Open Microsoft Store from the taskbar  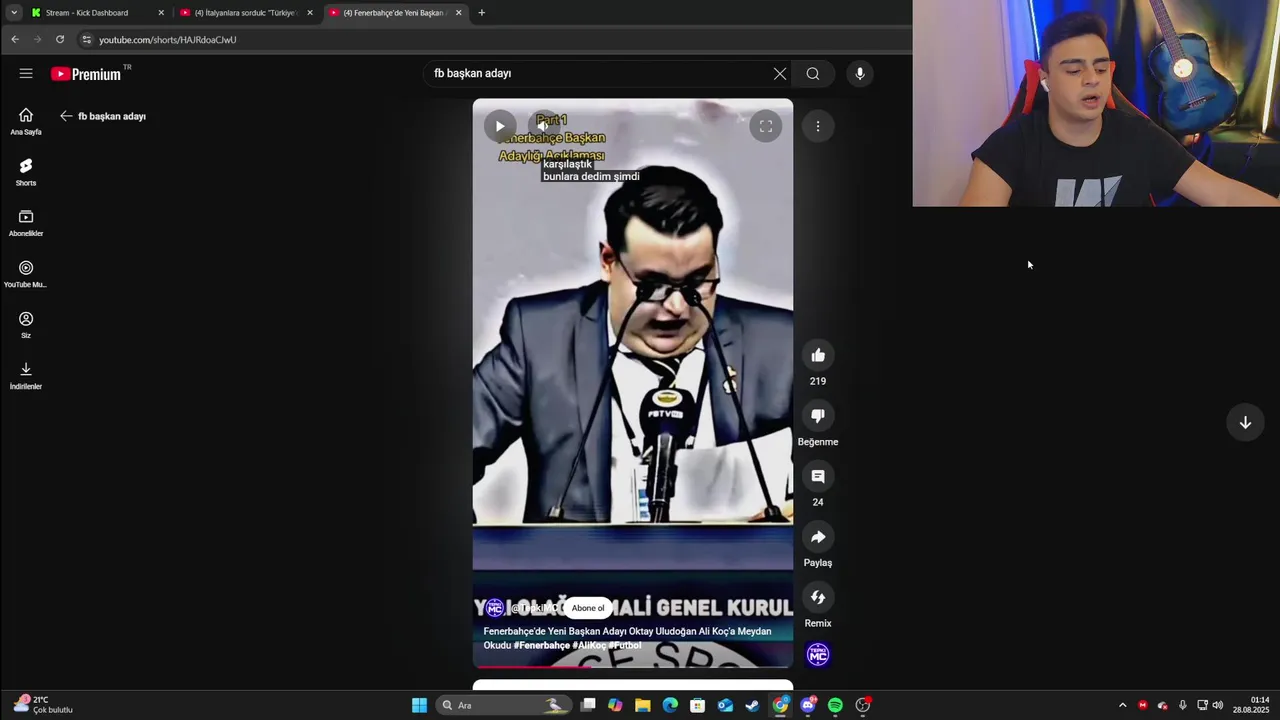(x=697, y=705)
